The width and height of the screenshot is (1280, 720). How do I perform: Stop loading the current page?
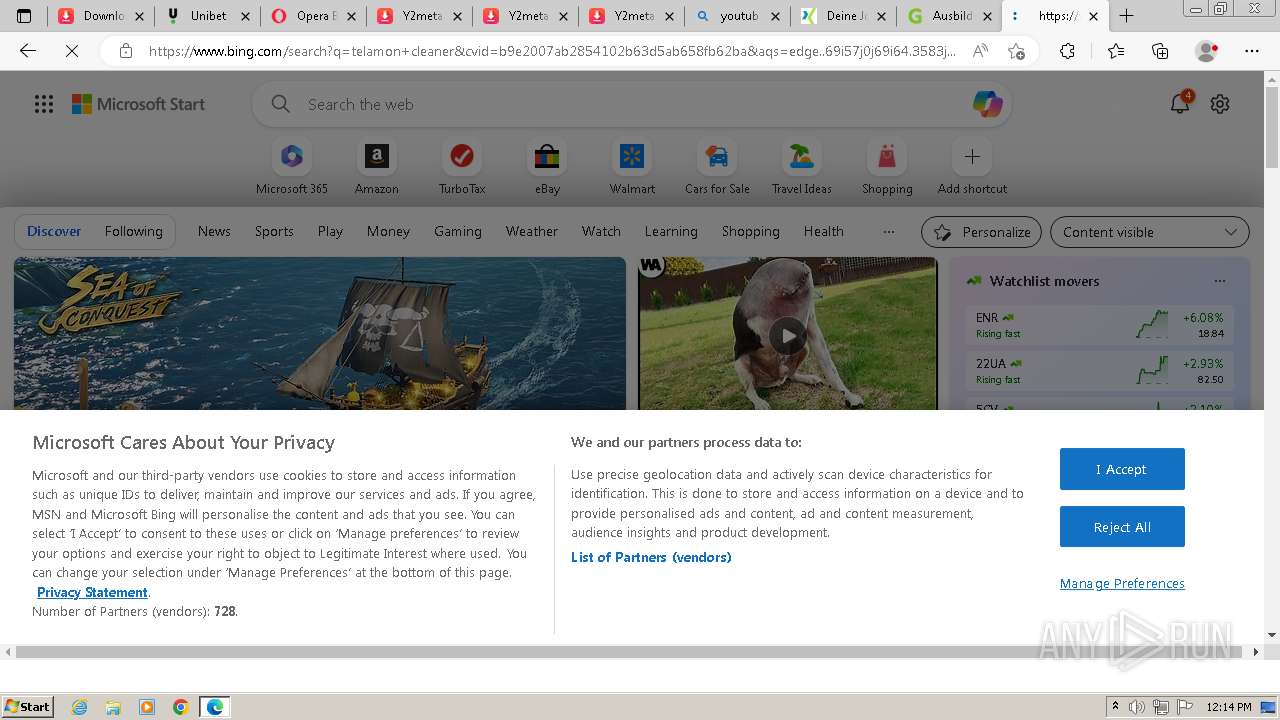(72, 51)
